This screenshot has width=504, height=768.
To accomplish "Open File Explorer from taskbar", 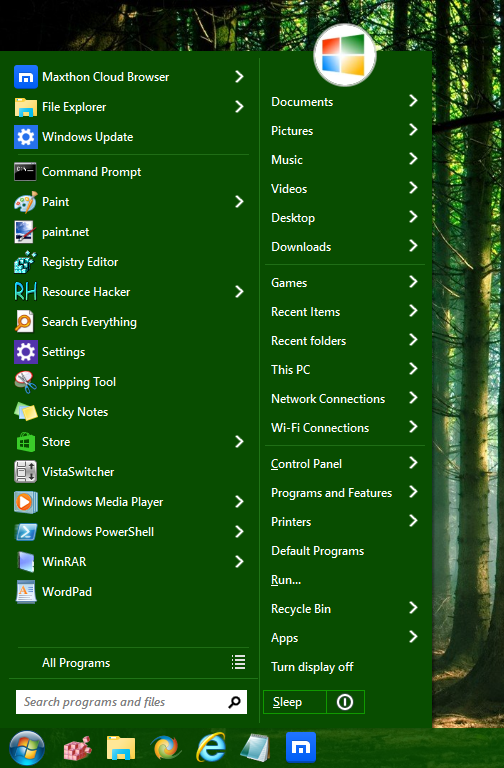I will tap(121, 748).
